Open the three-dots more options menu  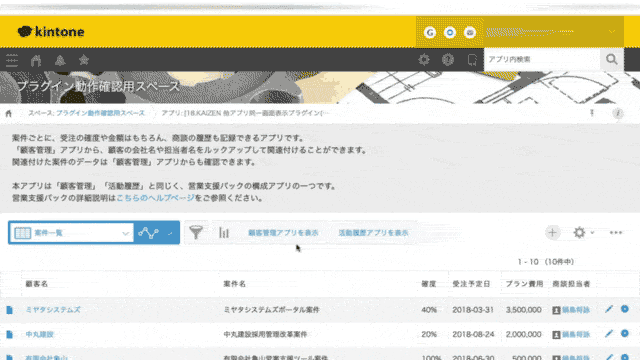(616, 233)
